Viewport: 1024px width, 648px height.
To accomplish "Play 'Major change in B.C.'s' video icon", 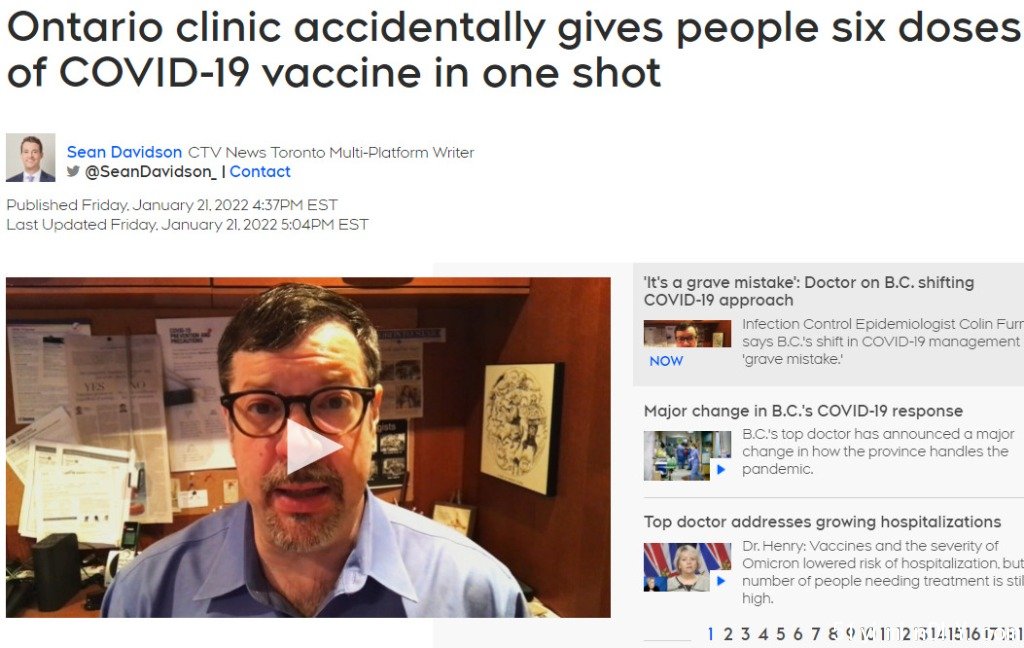I will pyautogui.click(x=721, y=469).
